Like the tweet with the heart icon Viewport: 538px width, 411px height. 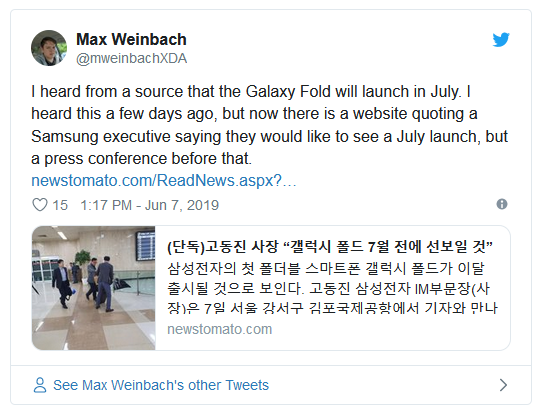click(40, 205)
